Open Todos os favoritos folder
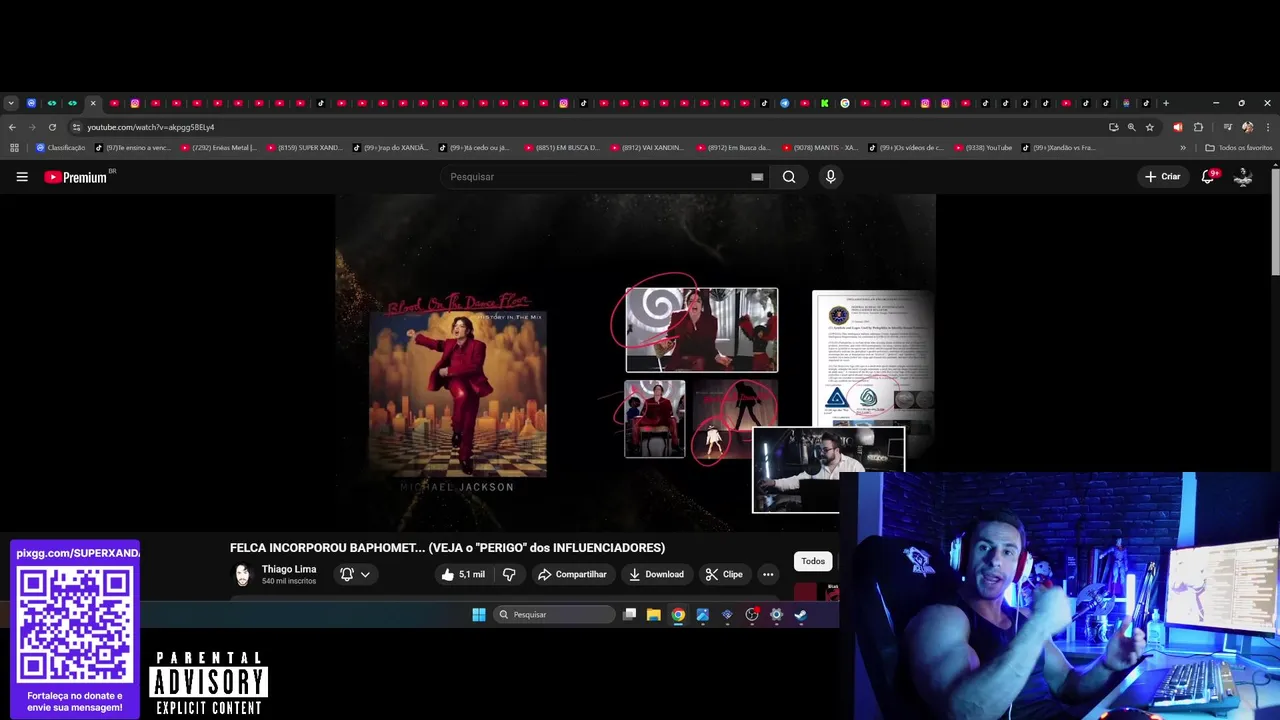The height and width of the screenshot is (720, 1280). [x=1239, y=148]
